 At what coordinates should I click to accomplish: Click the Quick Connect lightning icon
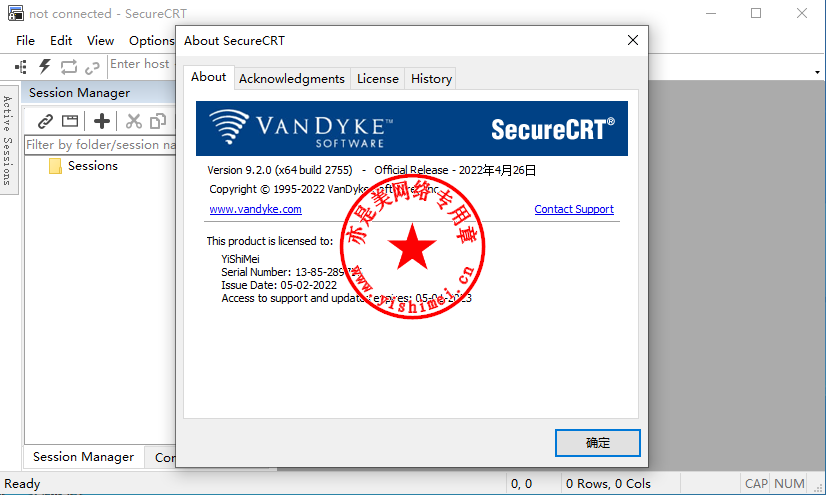point(45,66)
